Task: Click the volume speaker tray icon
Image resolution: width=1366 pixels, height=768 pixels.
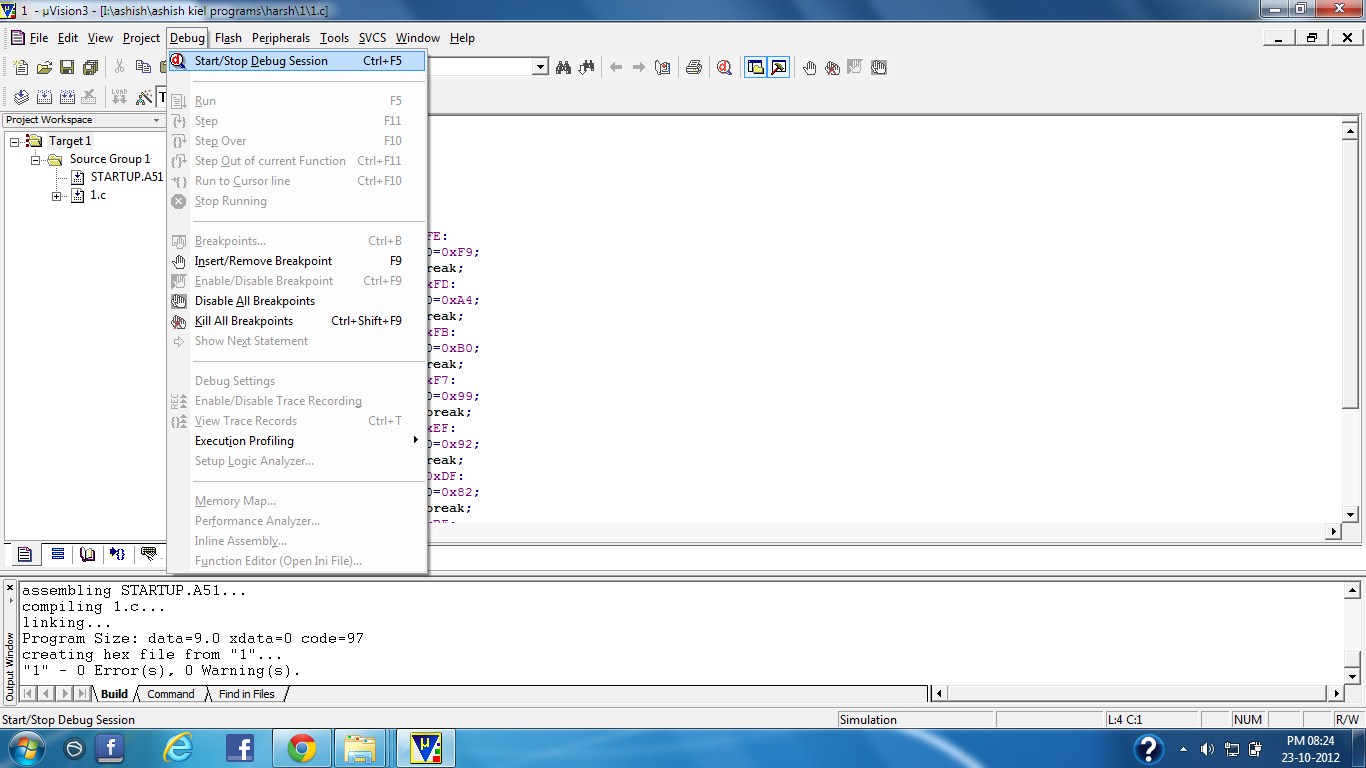Action: (1207, 749)
